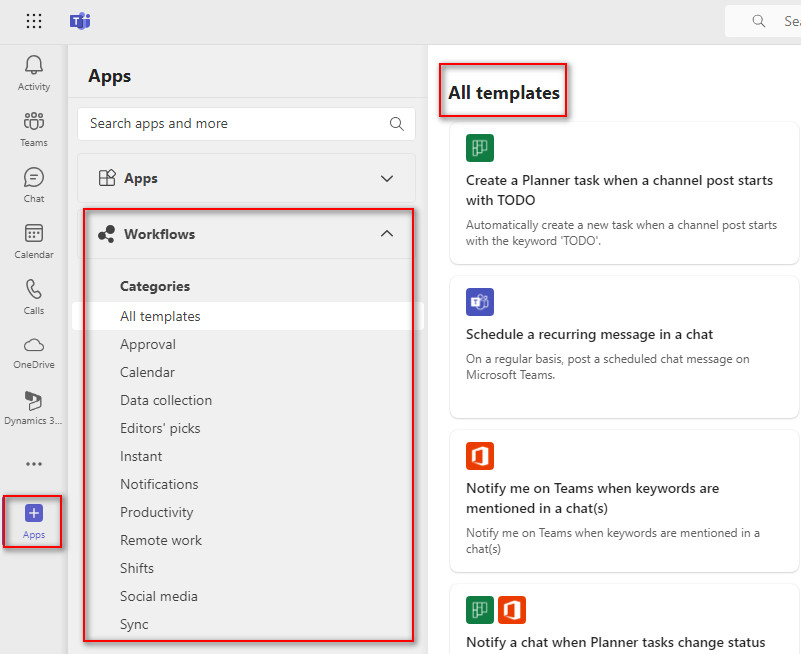Click the Apps section grid icon
This screenshot has height=654, width=801.
click(107, 178)
